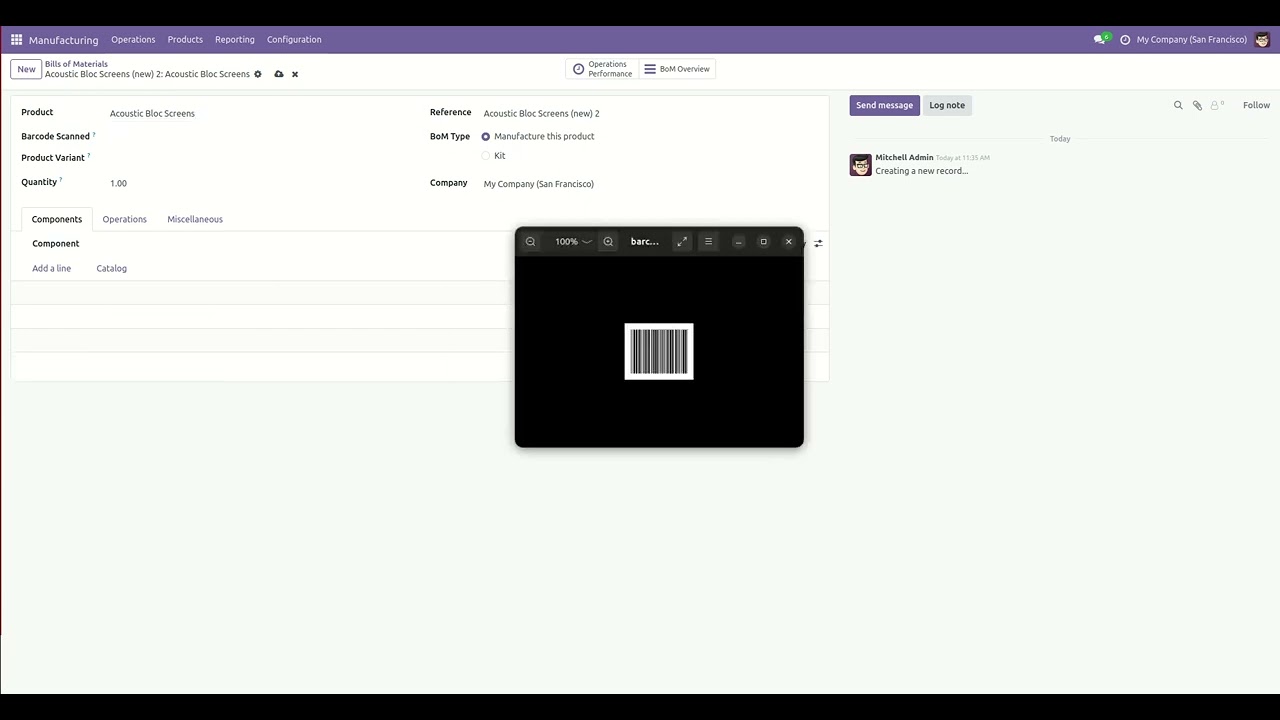The height and width of the screenshot is (720, 1280).
Task: Open Mitchell Admin user avatar menu
Action: tap(1263, 40)
